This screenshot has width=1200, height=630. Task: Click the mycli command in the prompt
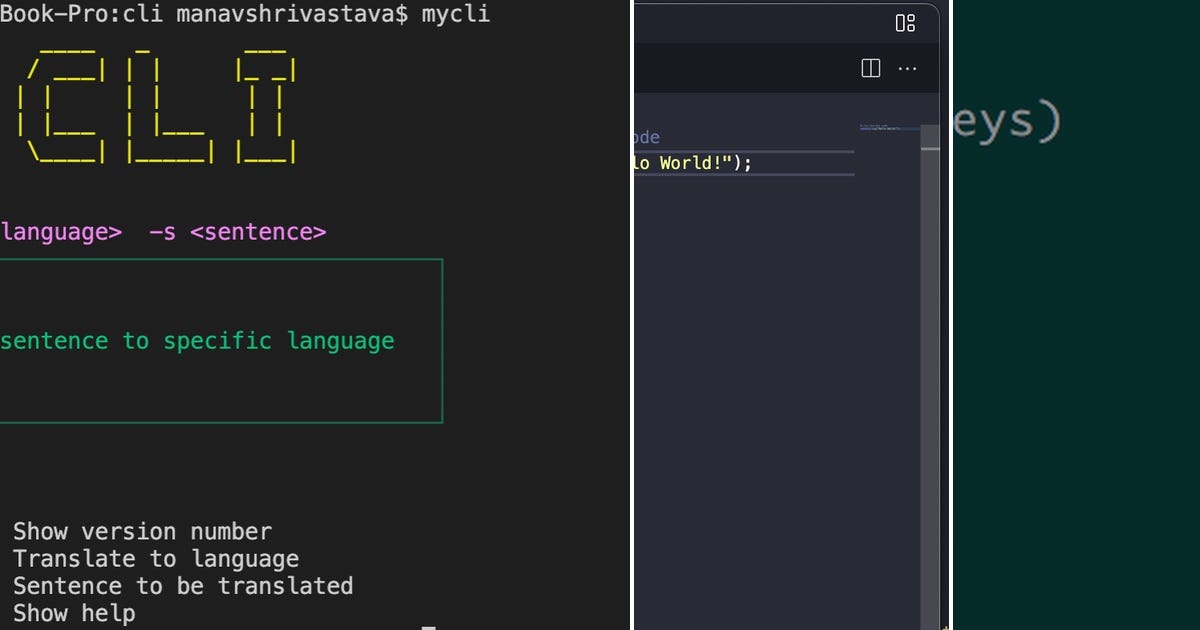click(x=454, y=14)
